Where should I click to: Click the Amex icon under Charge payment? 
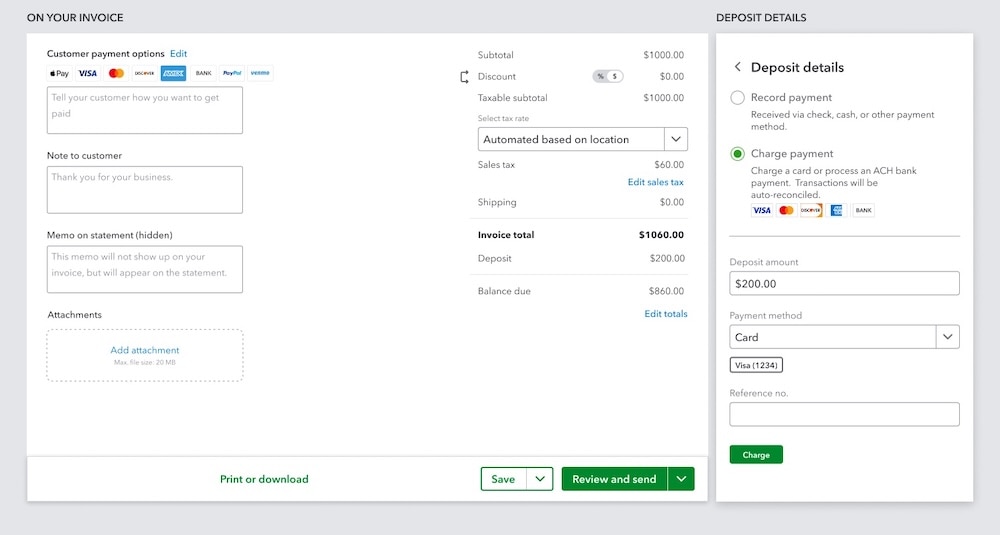(x=837, y=210)
